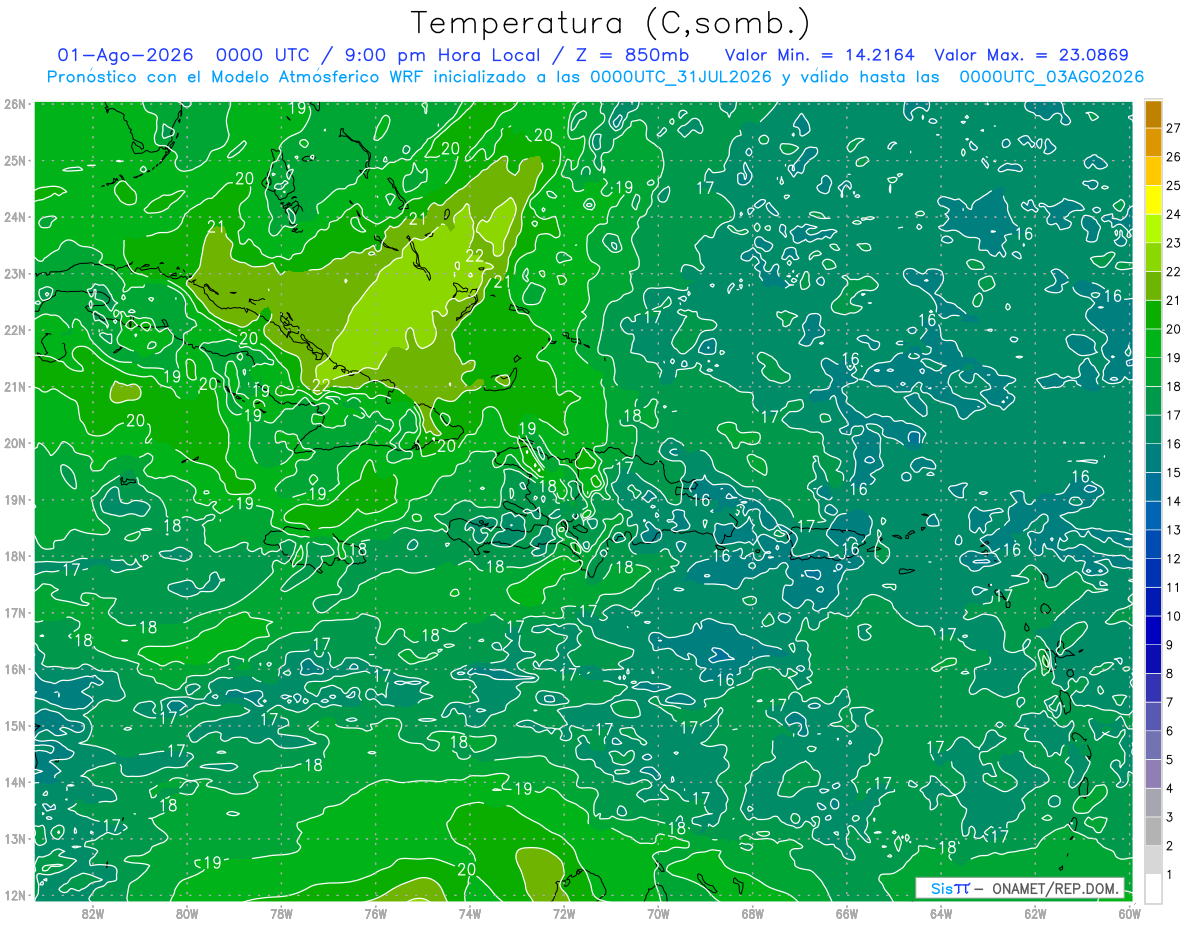Click the color bar label '10'
The width and height of the screenshot is (1200, 927).
tap(1173, 616)
